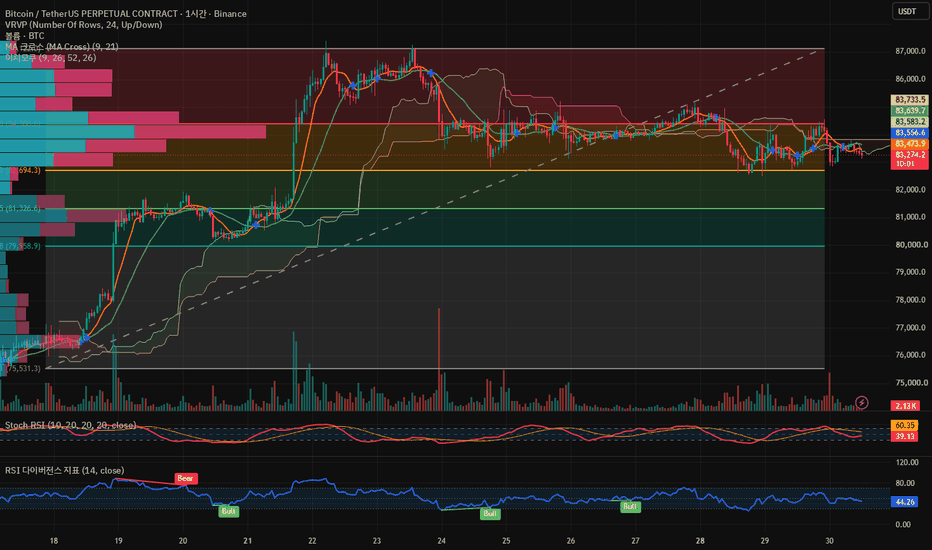Select the RSI 다이버전스 지표 legend

click(64, 470)
